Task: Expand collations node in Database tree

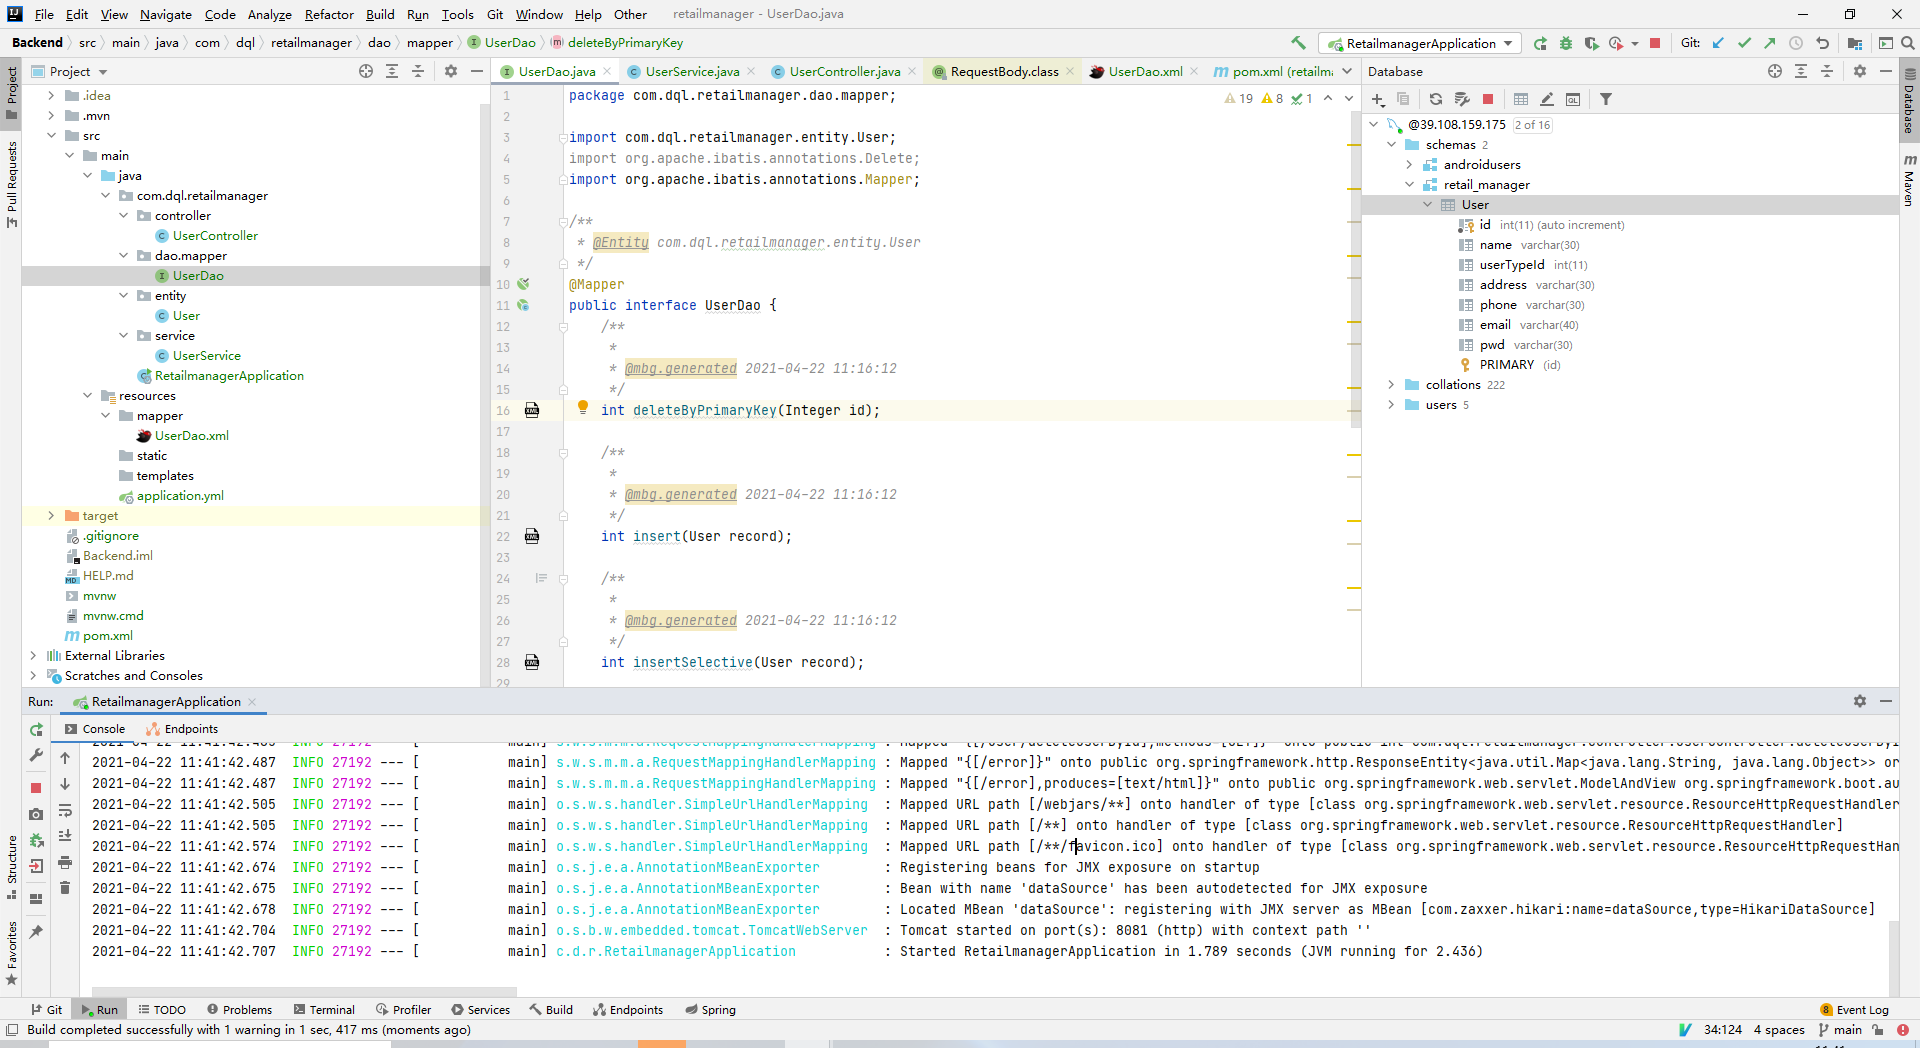Action: click(x=1391, y=384)
